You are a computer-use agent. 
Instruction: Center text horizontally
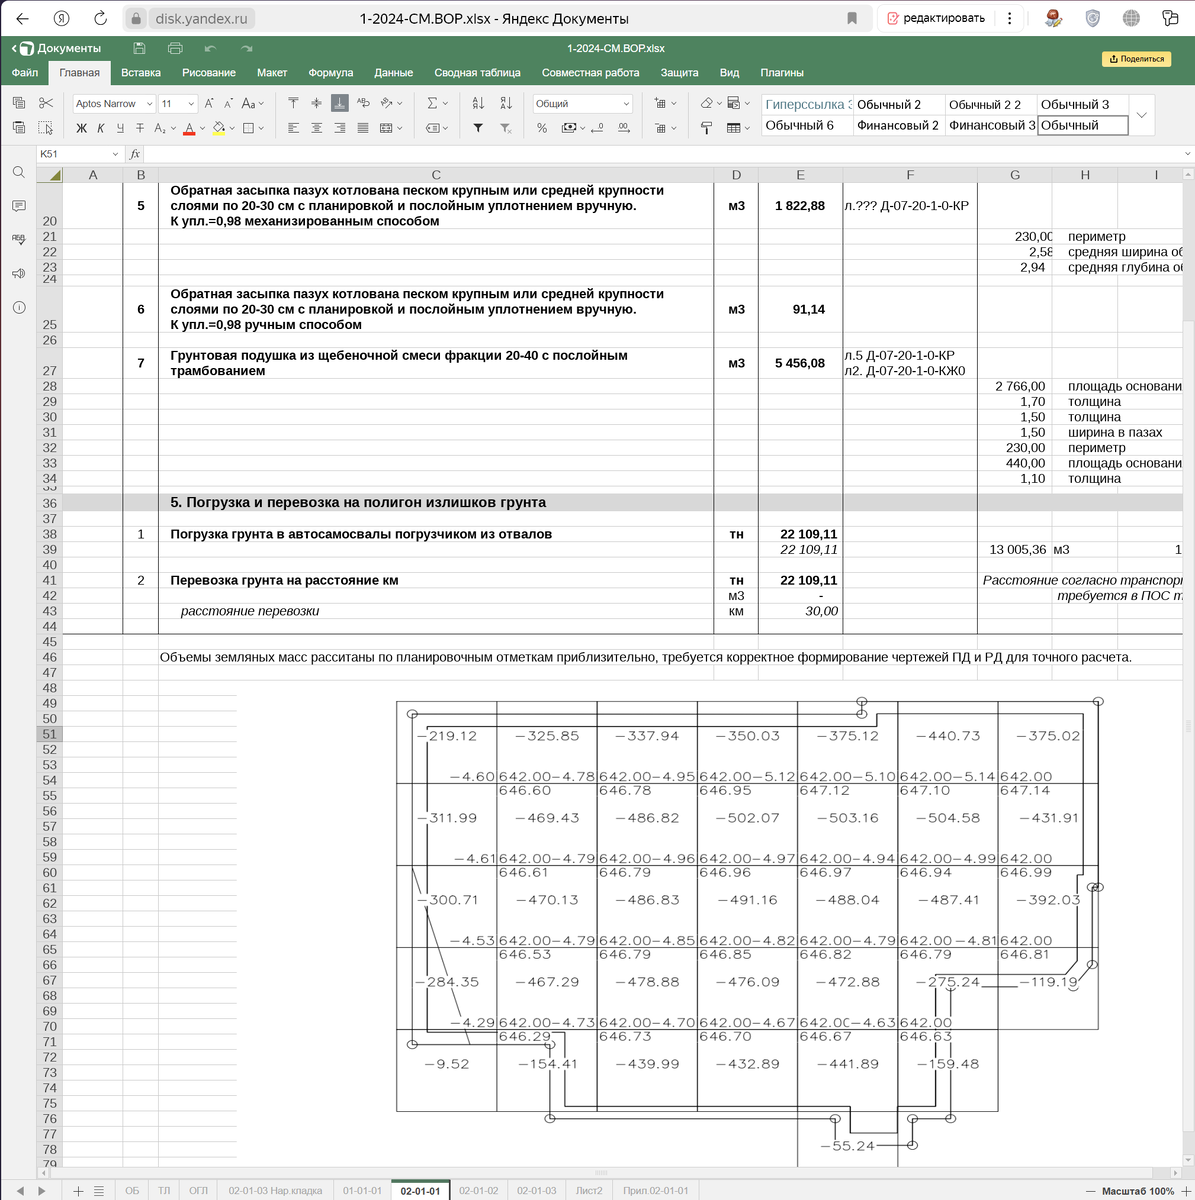pos(316,128)
